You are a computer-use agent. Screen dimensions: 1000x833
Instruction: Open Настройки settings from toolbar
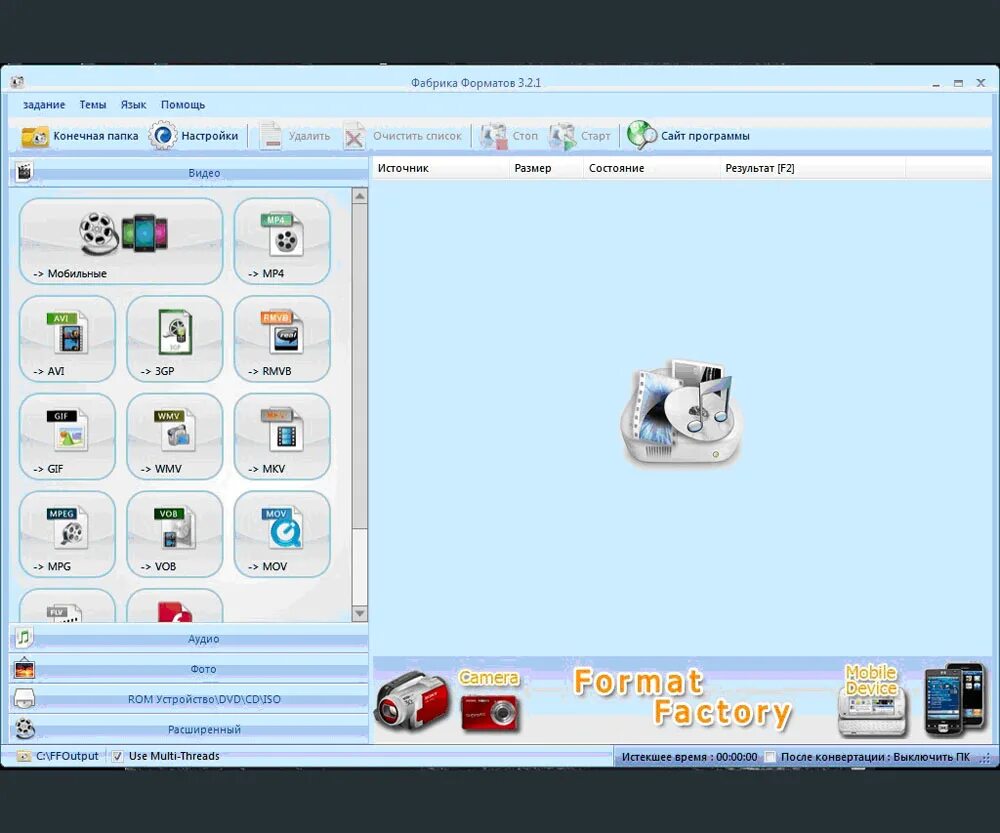point(194,136)
